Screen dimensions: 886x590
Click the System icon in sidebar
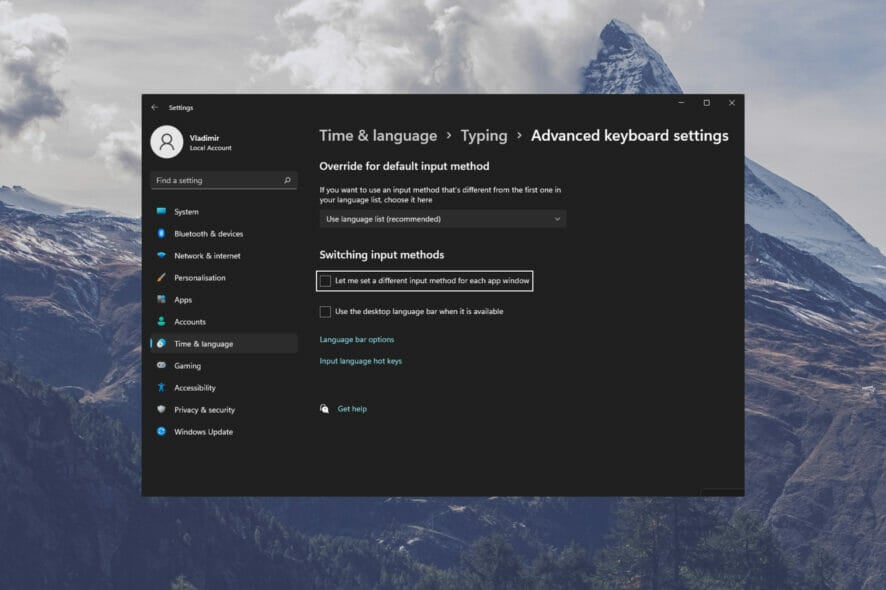pyautogui.click(x=161, y=212)
